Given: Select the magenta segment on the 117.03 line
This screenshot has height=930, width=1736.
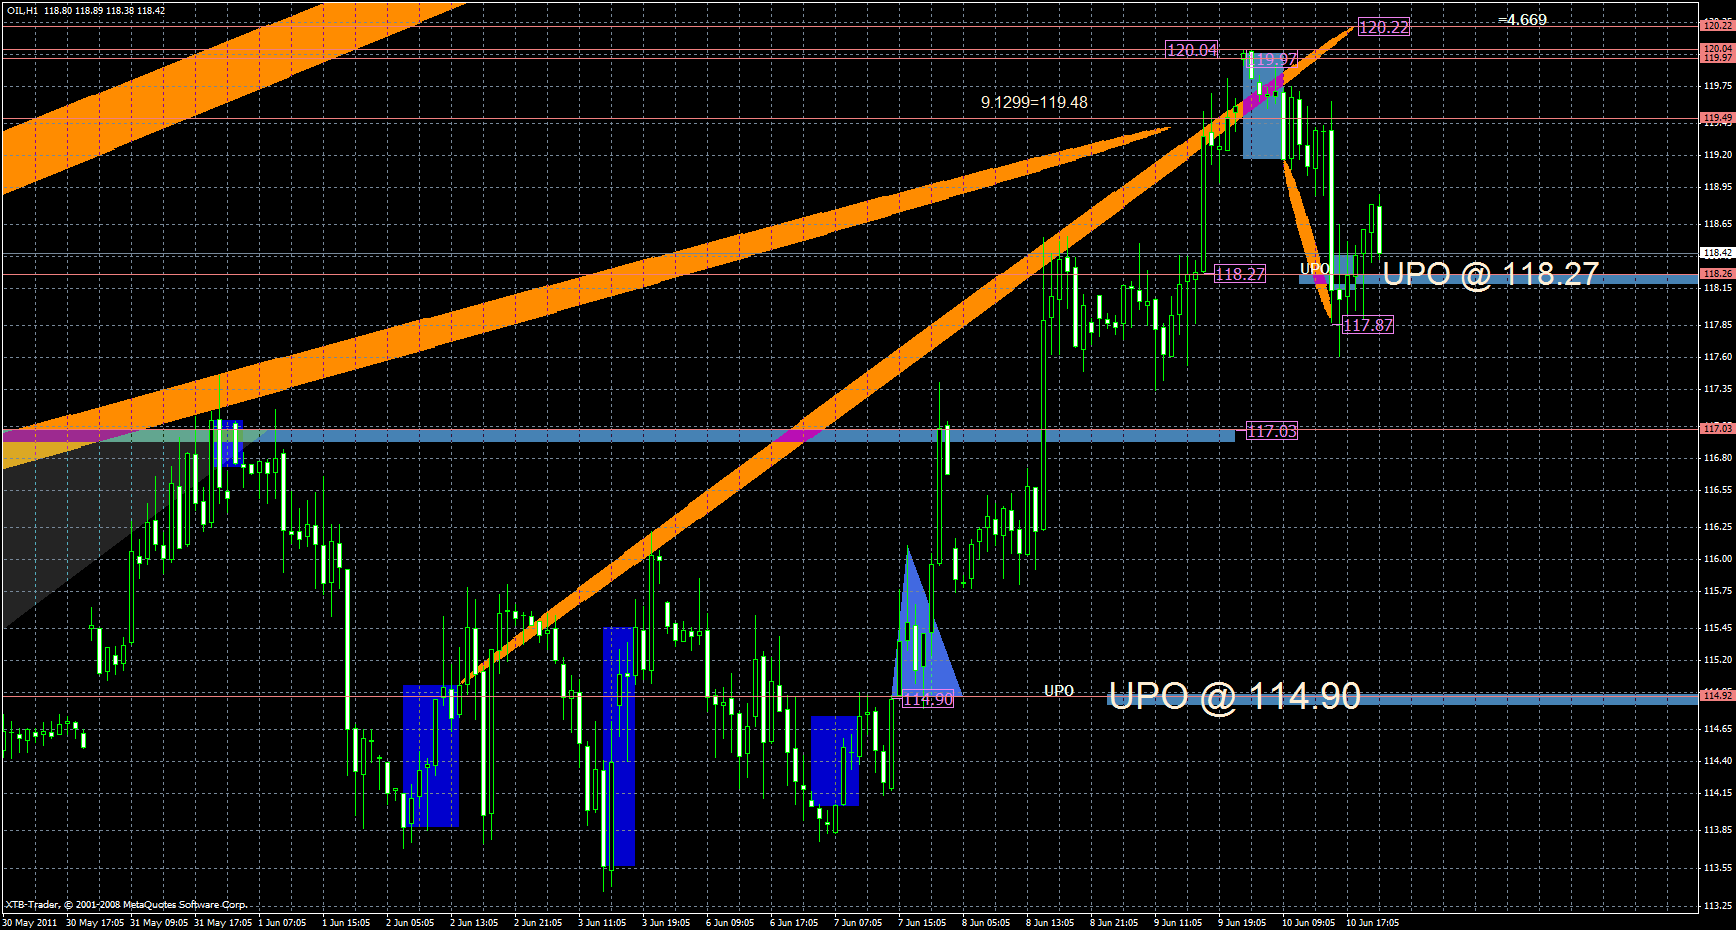Looking at the screenshot, I should (795, 436).
